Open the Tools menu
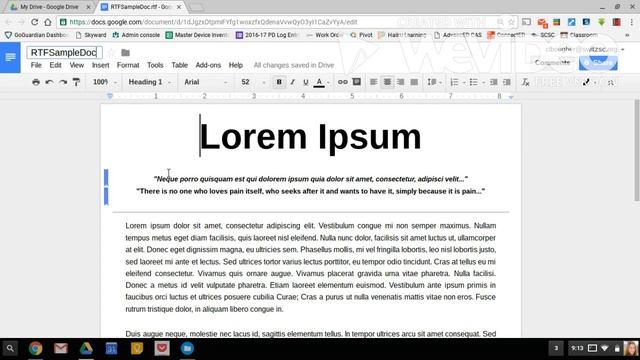 click(x=155, y=65)
